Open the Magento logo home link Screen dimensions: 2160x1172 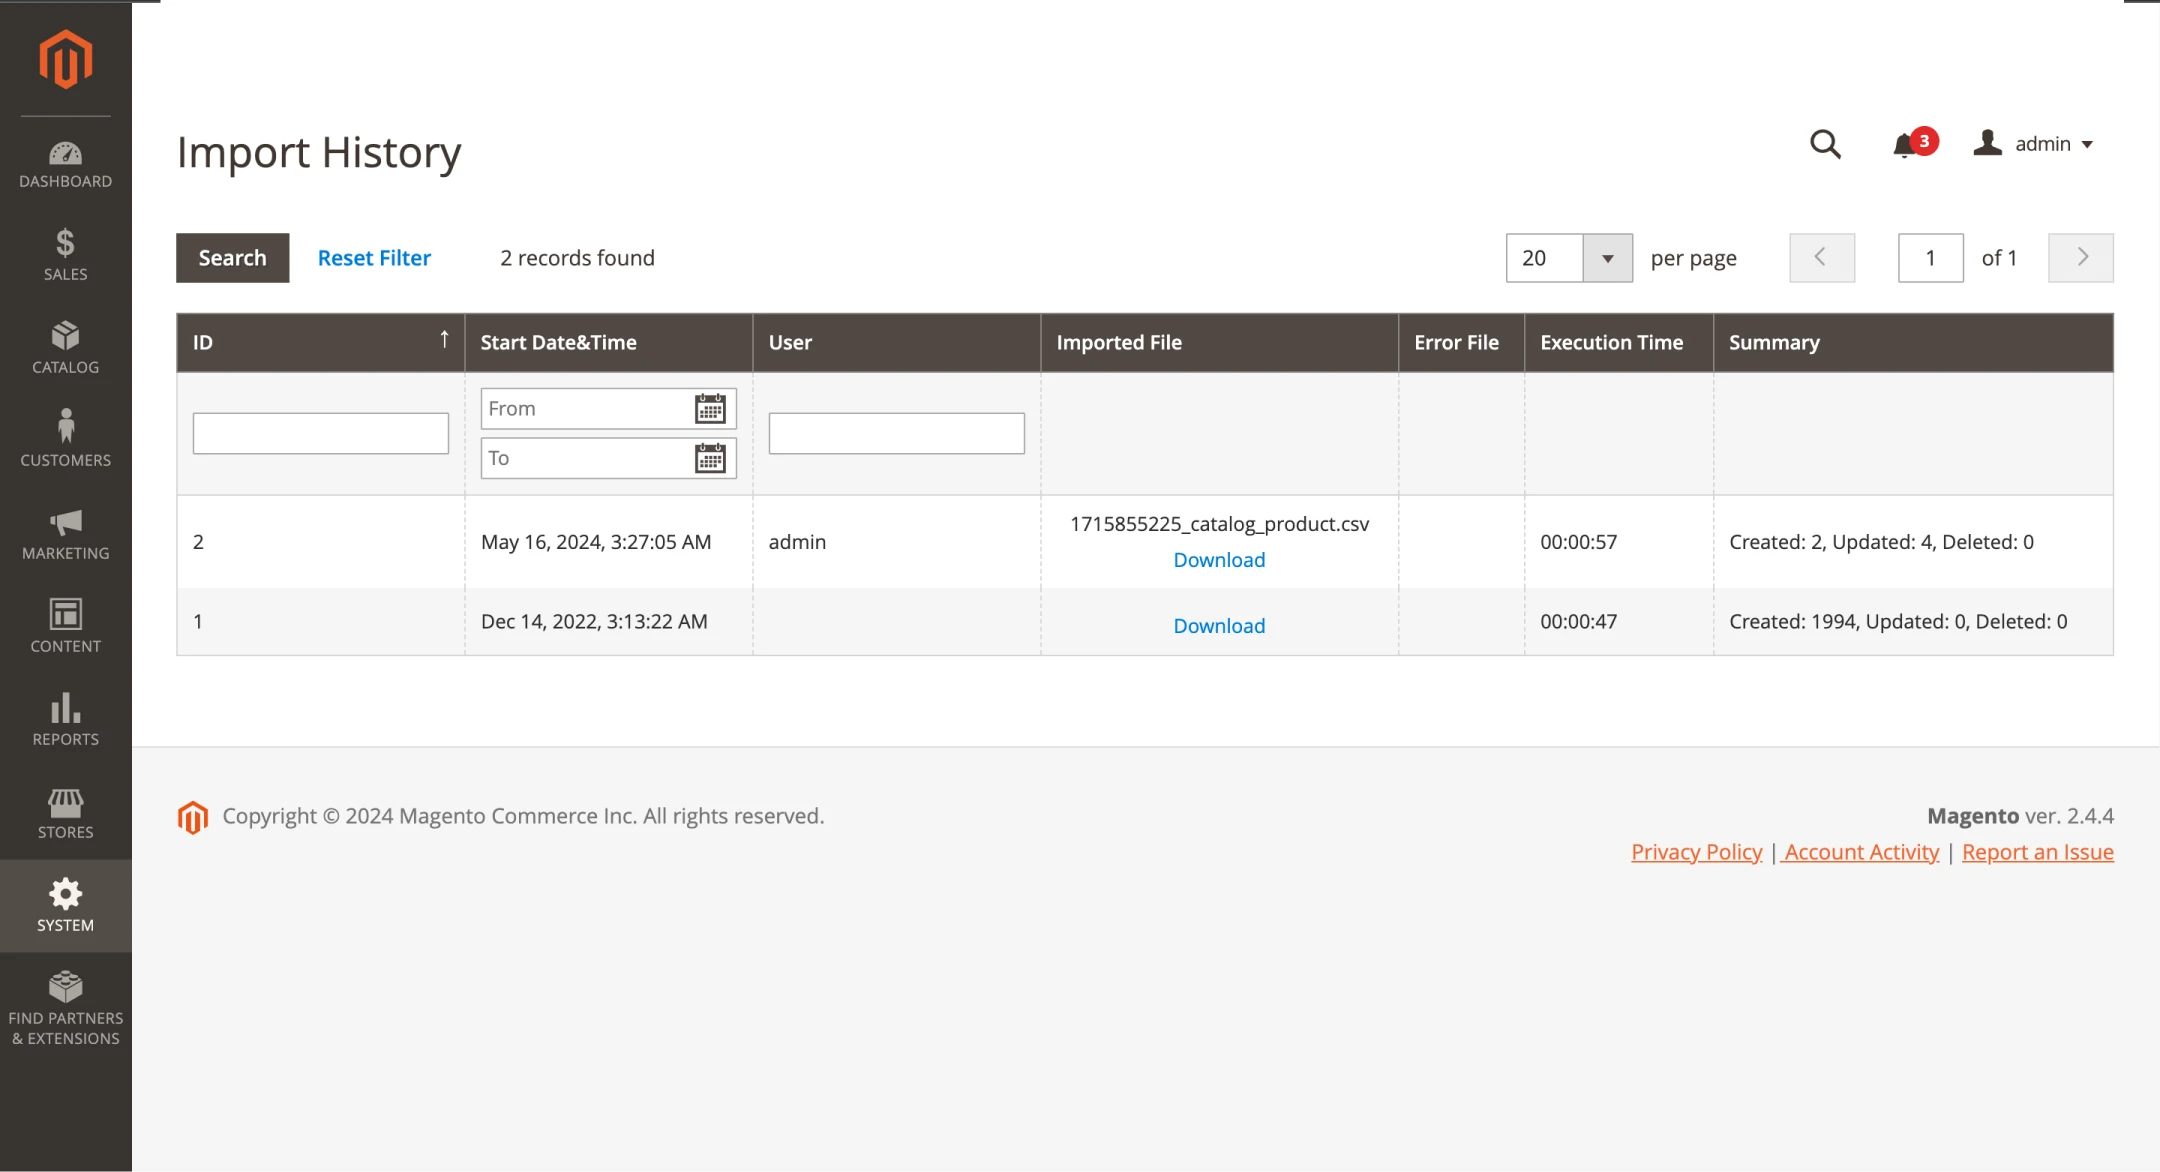coord(66,60)
